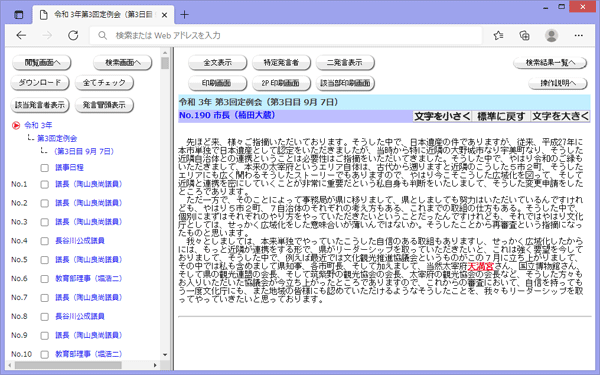This screenshot has height=375, width=600.
Task: Reset text size with 標準に戻す
Action: coord(501,116)
